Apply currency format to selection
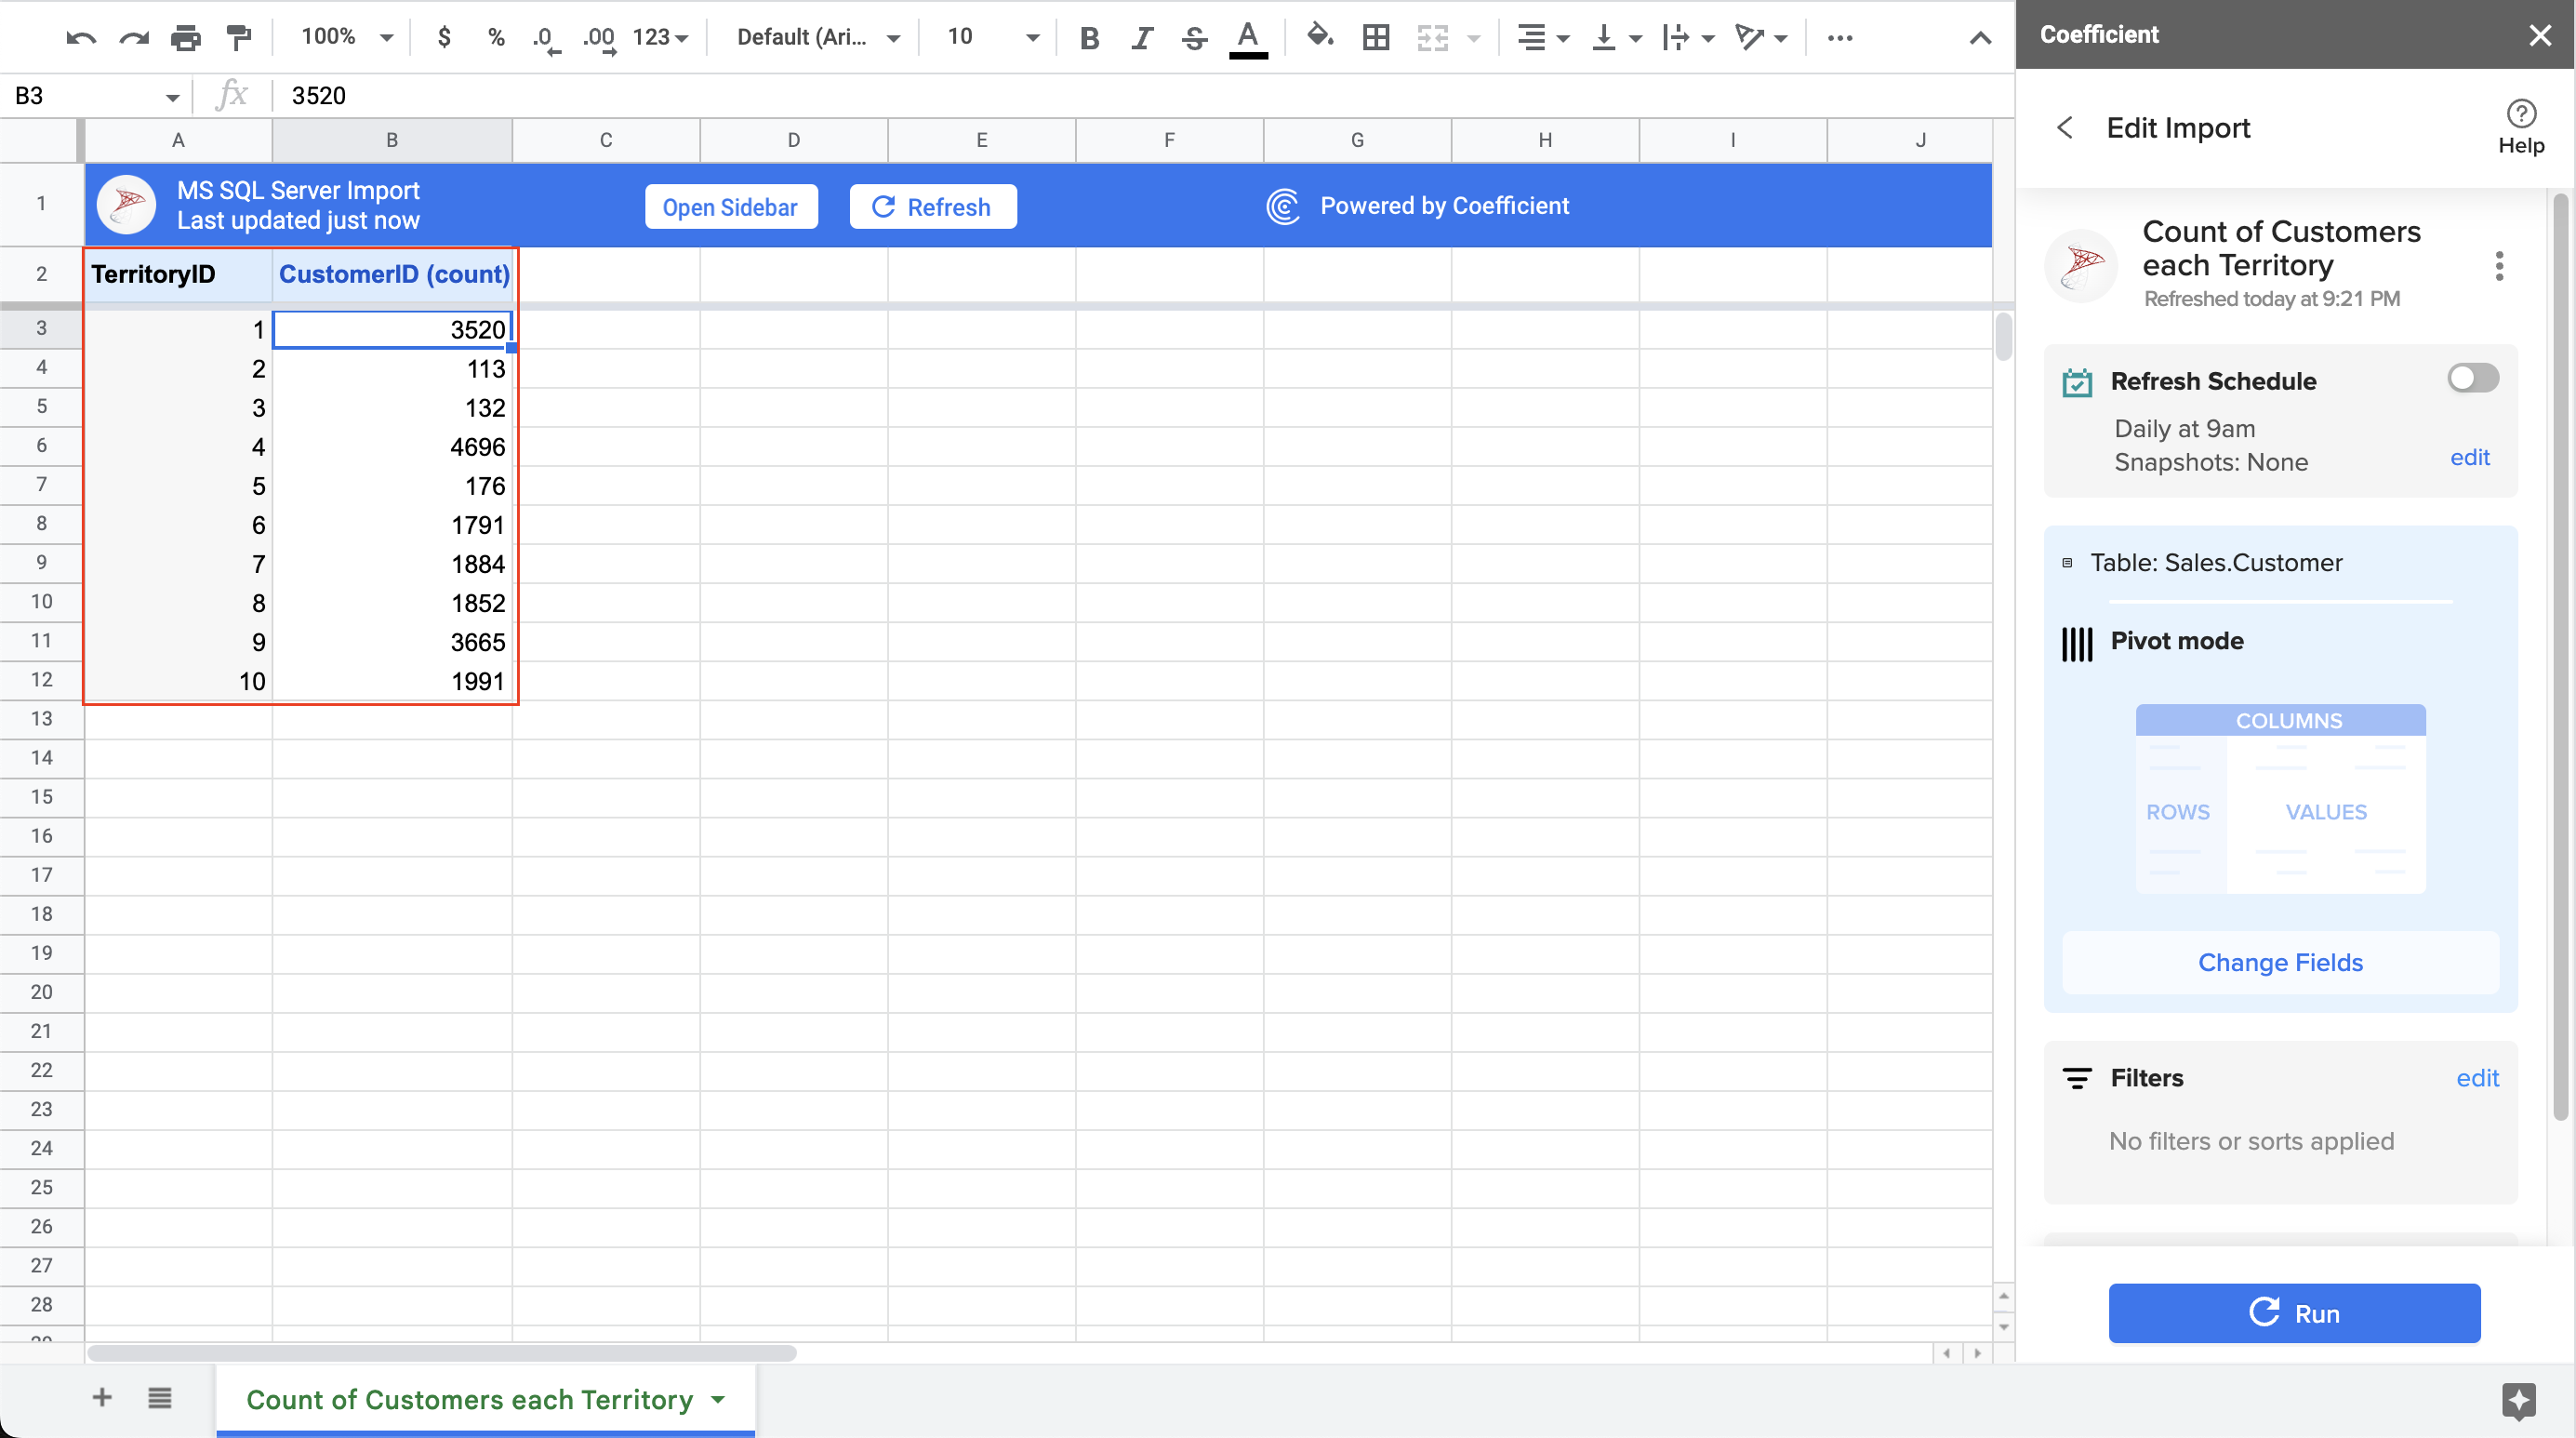2576x1438 pixels. coord(443,37)
